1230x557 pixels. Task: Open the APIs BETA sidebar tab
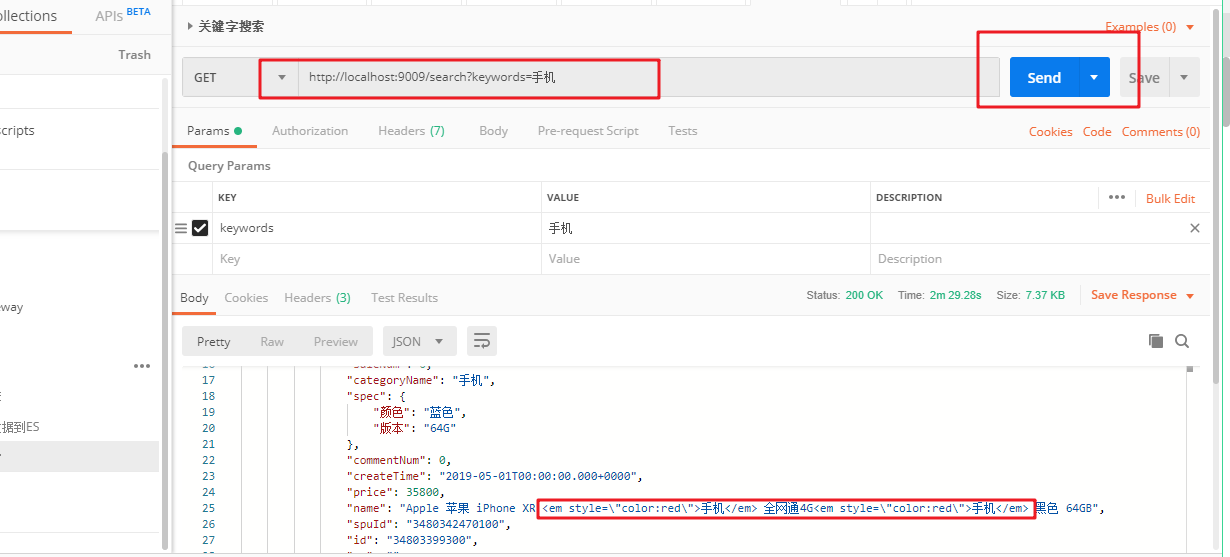[123, 16]
